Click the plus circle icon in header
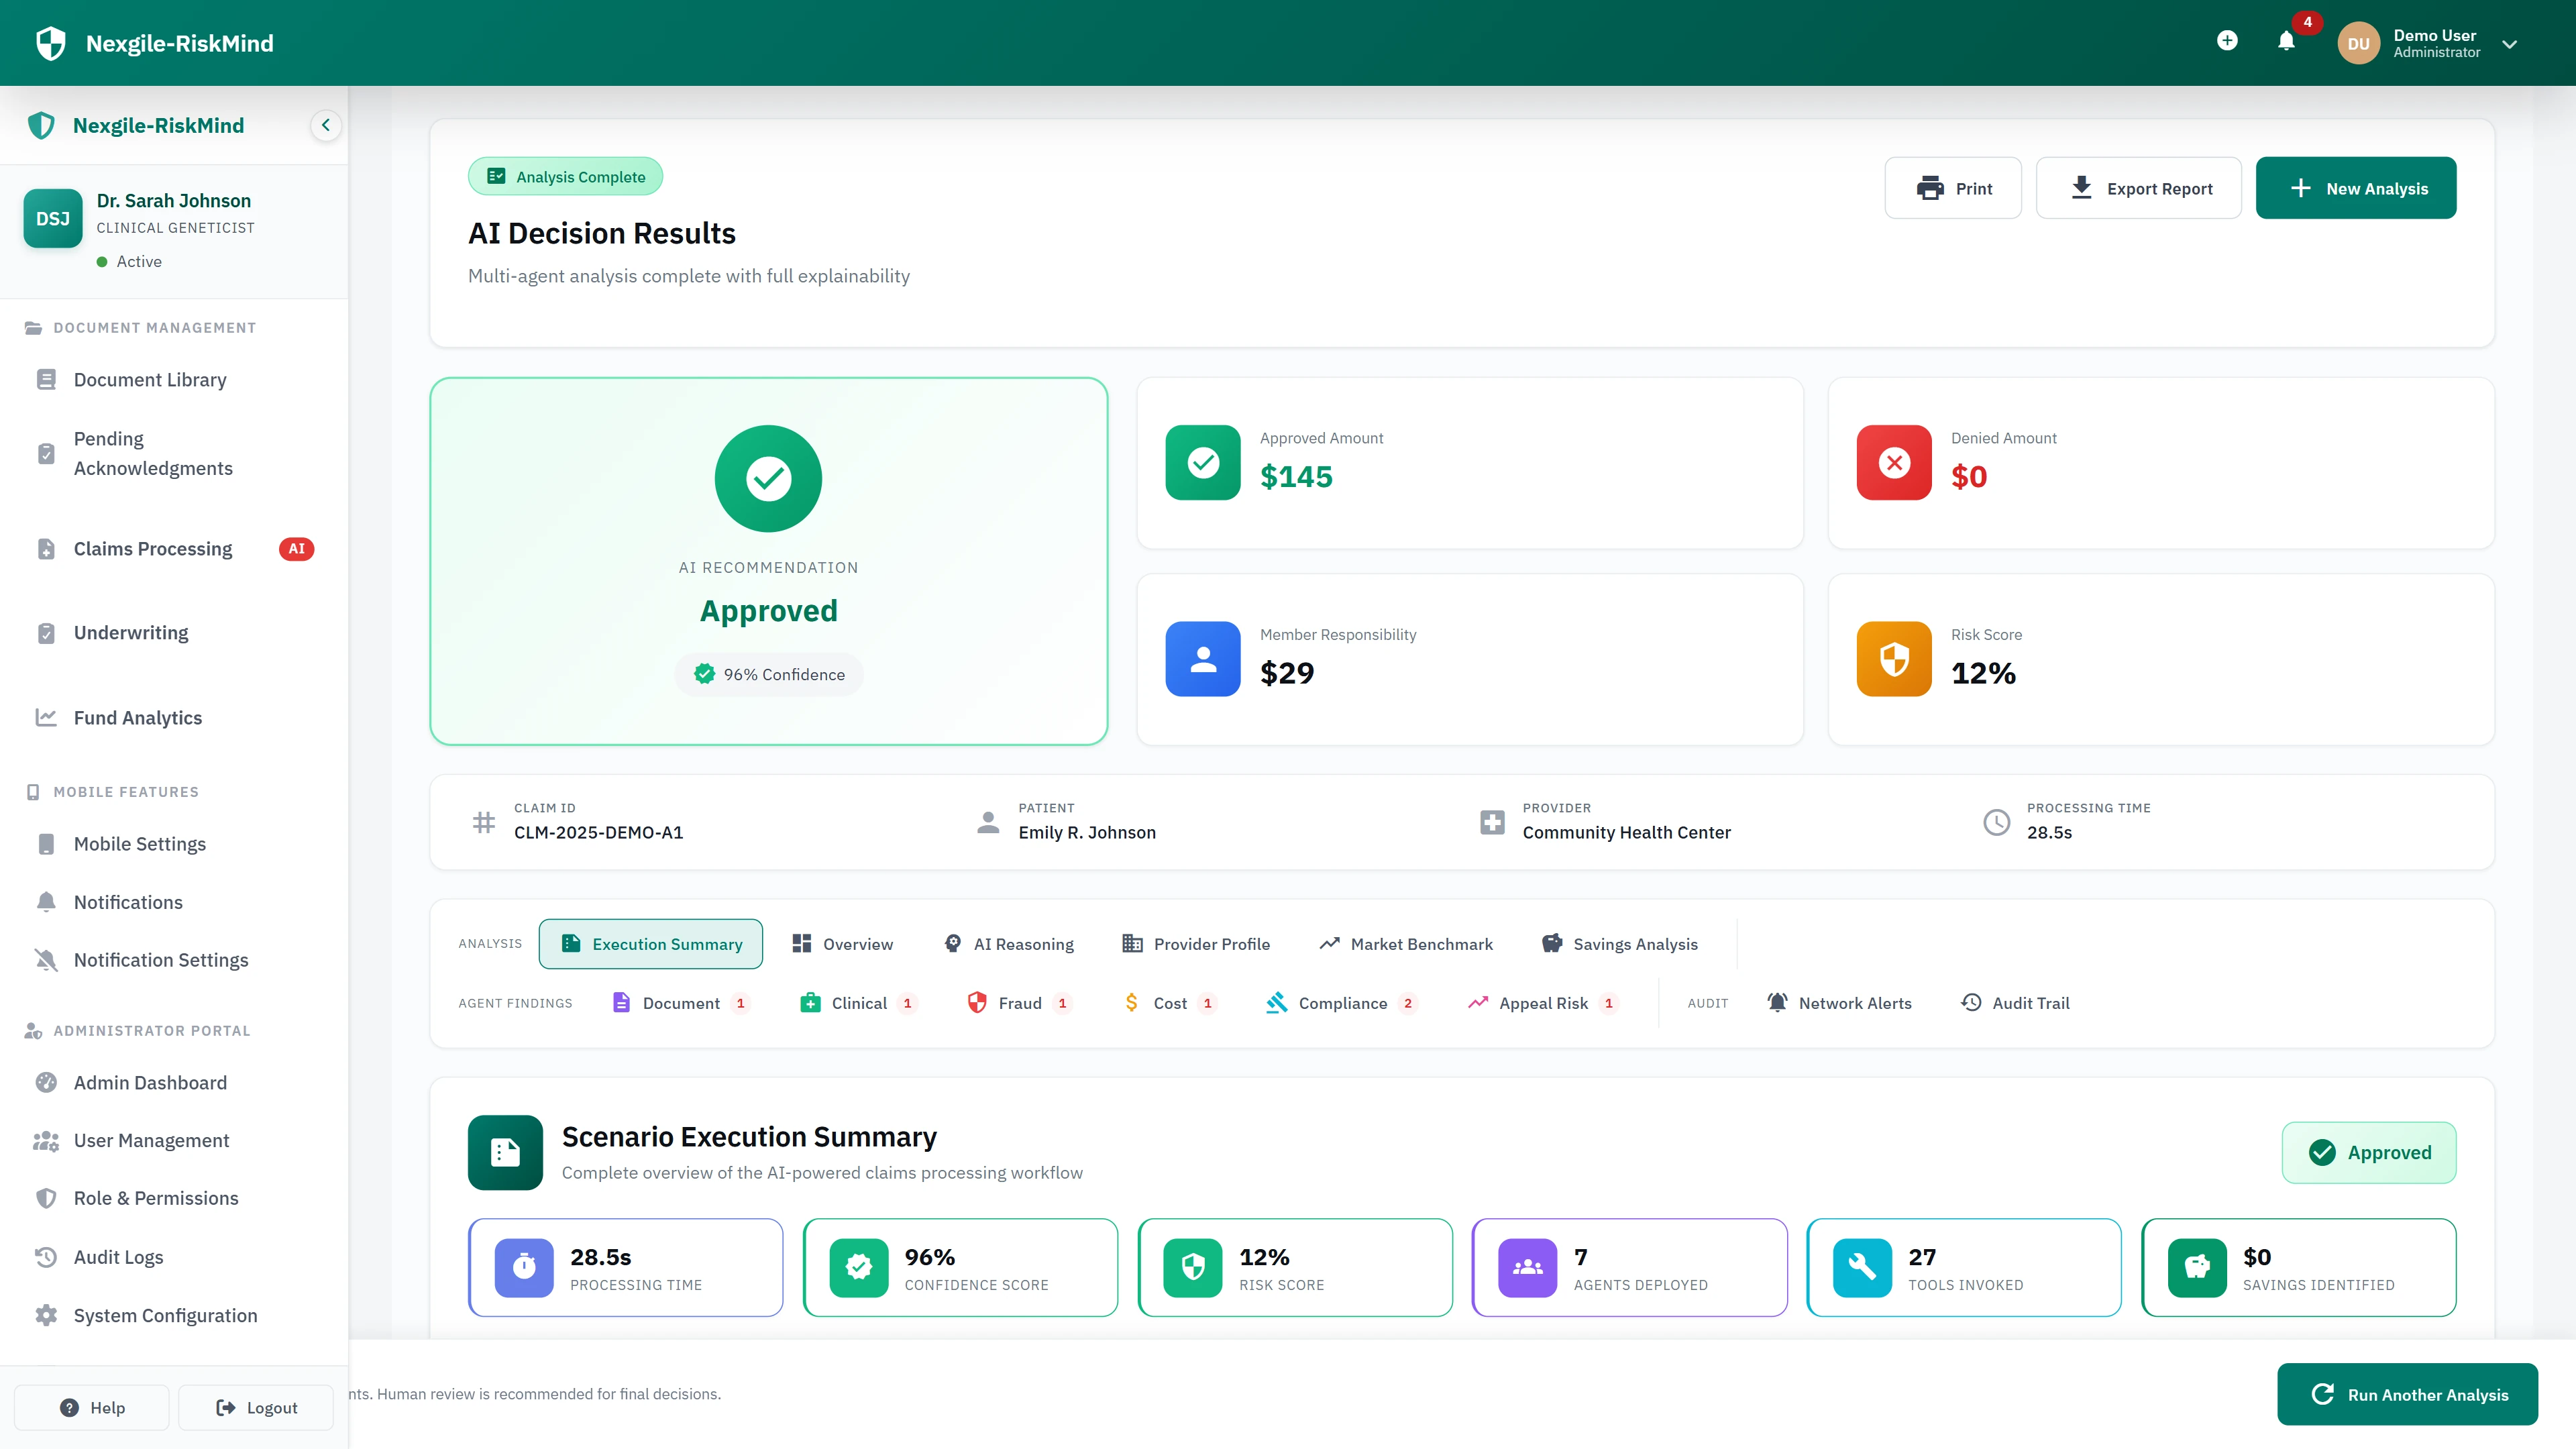This screenshot has width=2576, height=1449. [2227, 41]
